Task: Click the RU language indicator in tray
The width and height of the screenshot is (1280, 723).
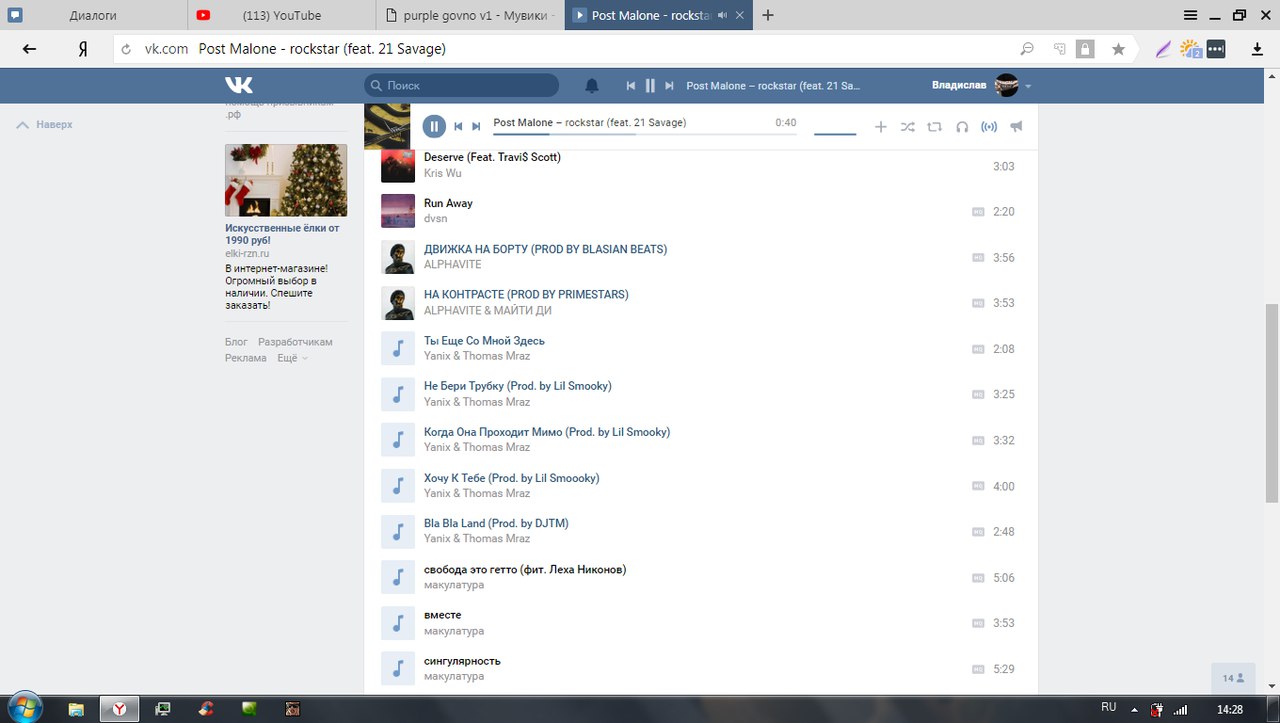Action: click(1109, 707)
